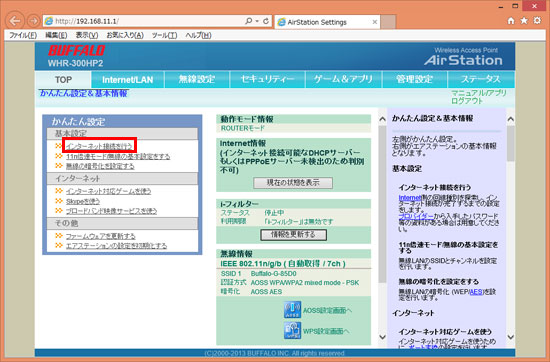Open ヘルプ(H) menu
The image size is (550, 362).
click(x=198, y=35)
